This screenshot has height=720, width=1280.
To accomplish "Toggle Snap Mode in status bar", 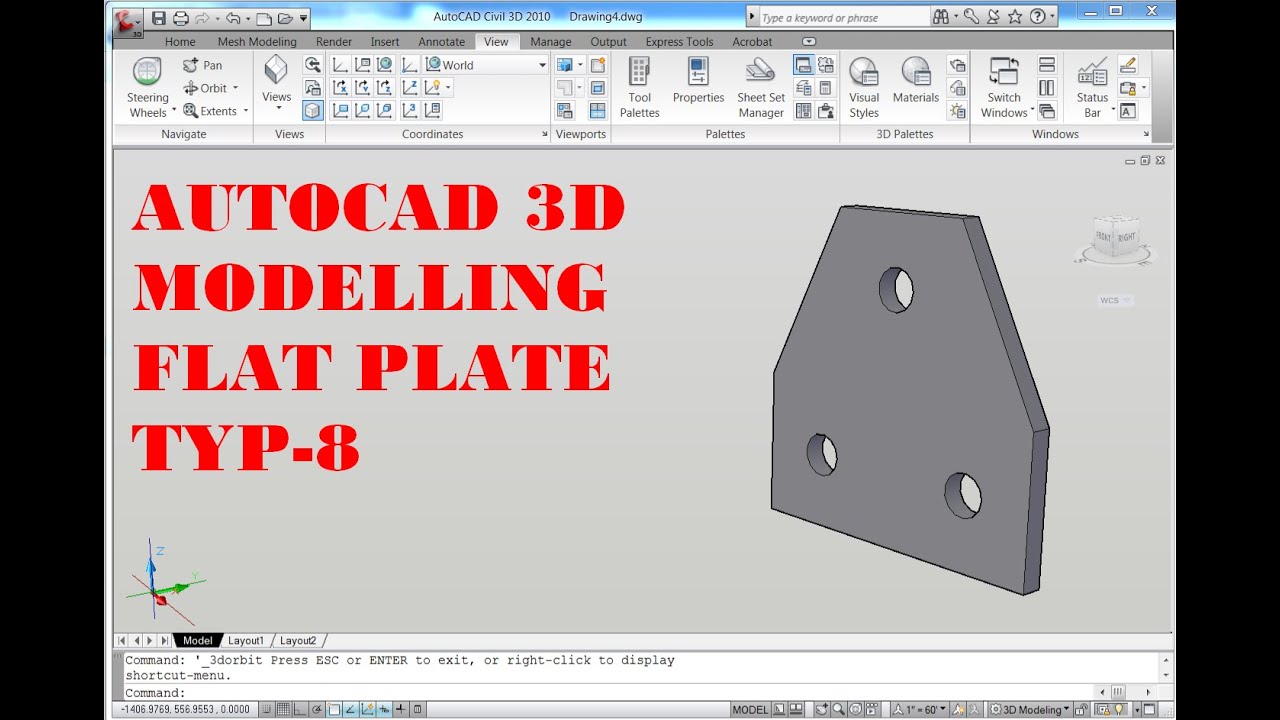I will click(268, 710).
